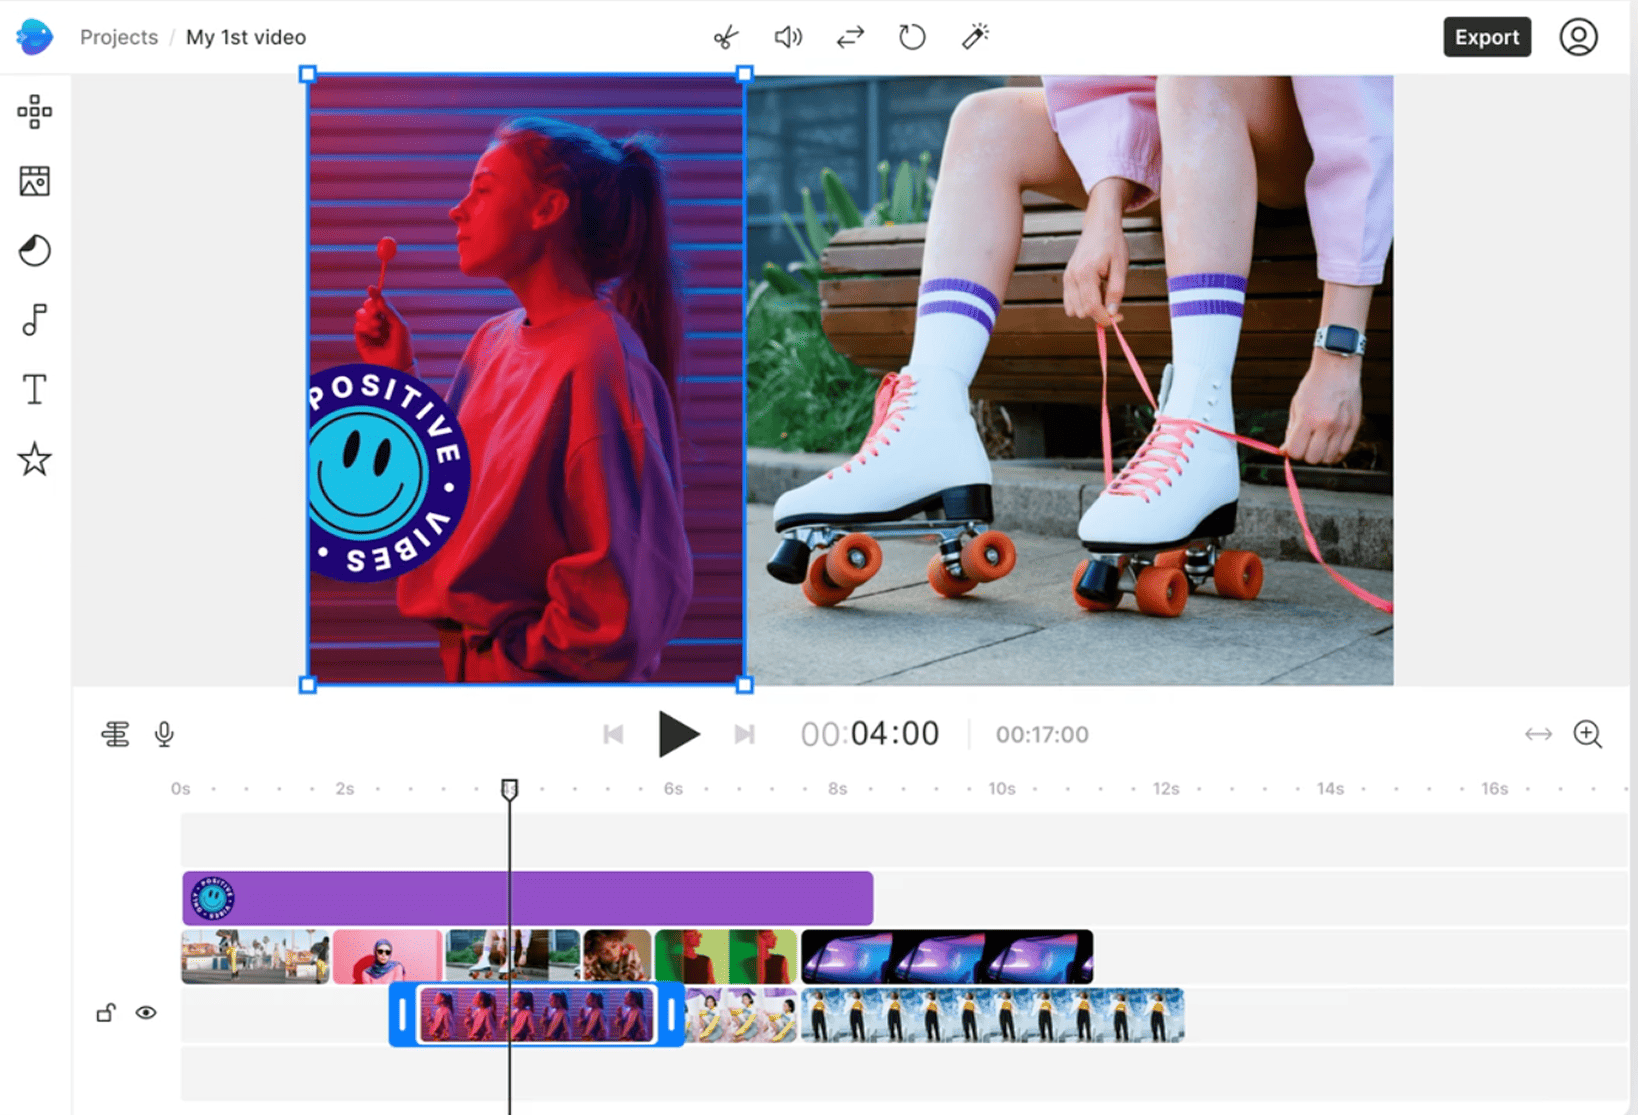Click the Export button
Viewport: 1638px width, 1115px height.
tap(1486, 37)
